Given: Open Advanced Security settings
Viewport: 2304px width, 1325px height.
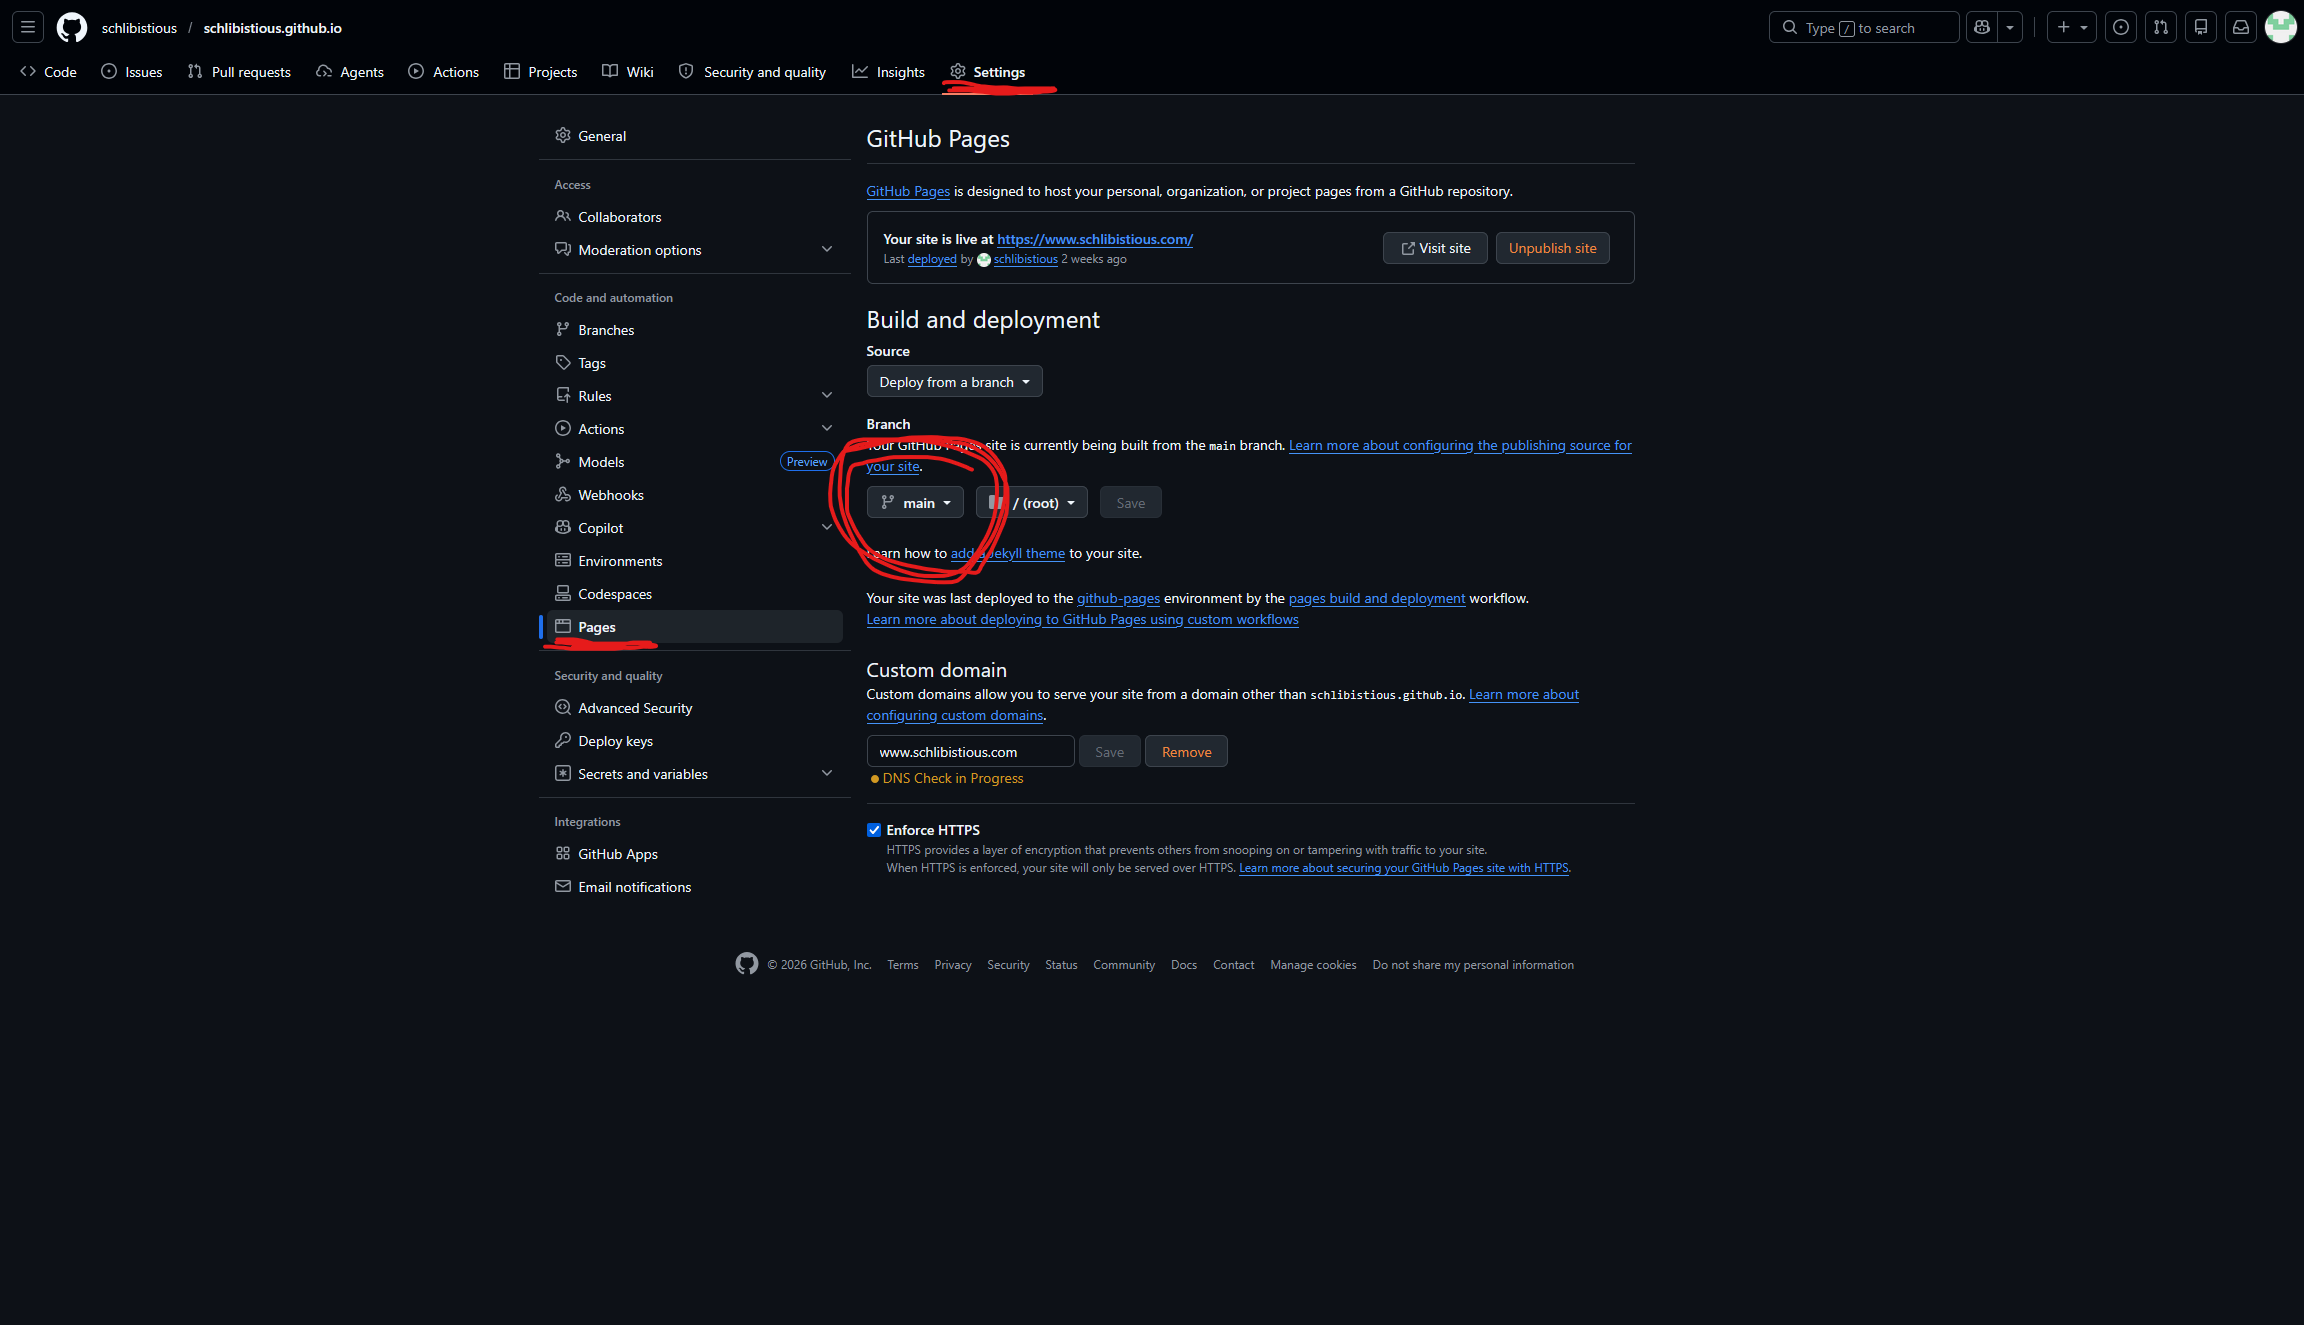Looking at the screenshot, I should click(695, 708).
